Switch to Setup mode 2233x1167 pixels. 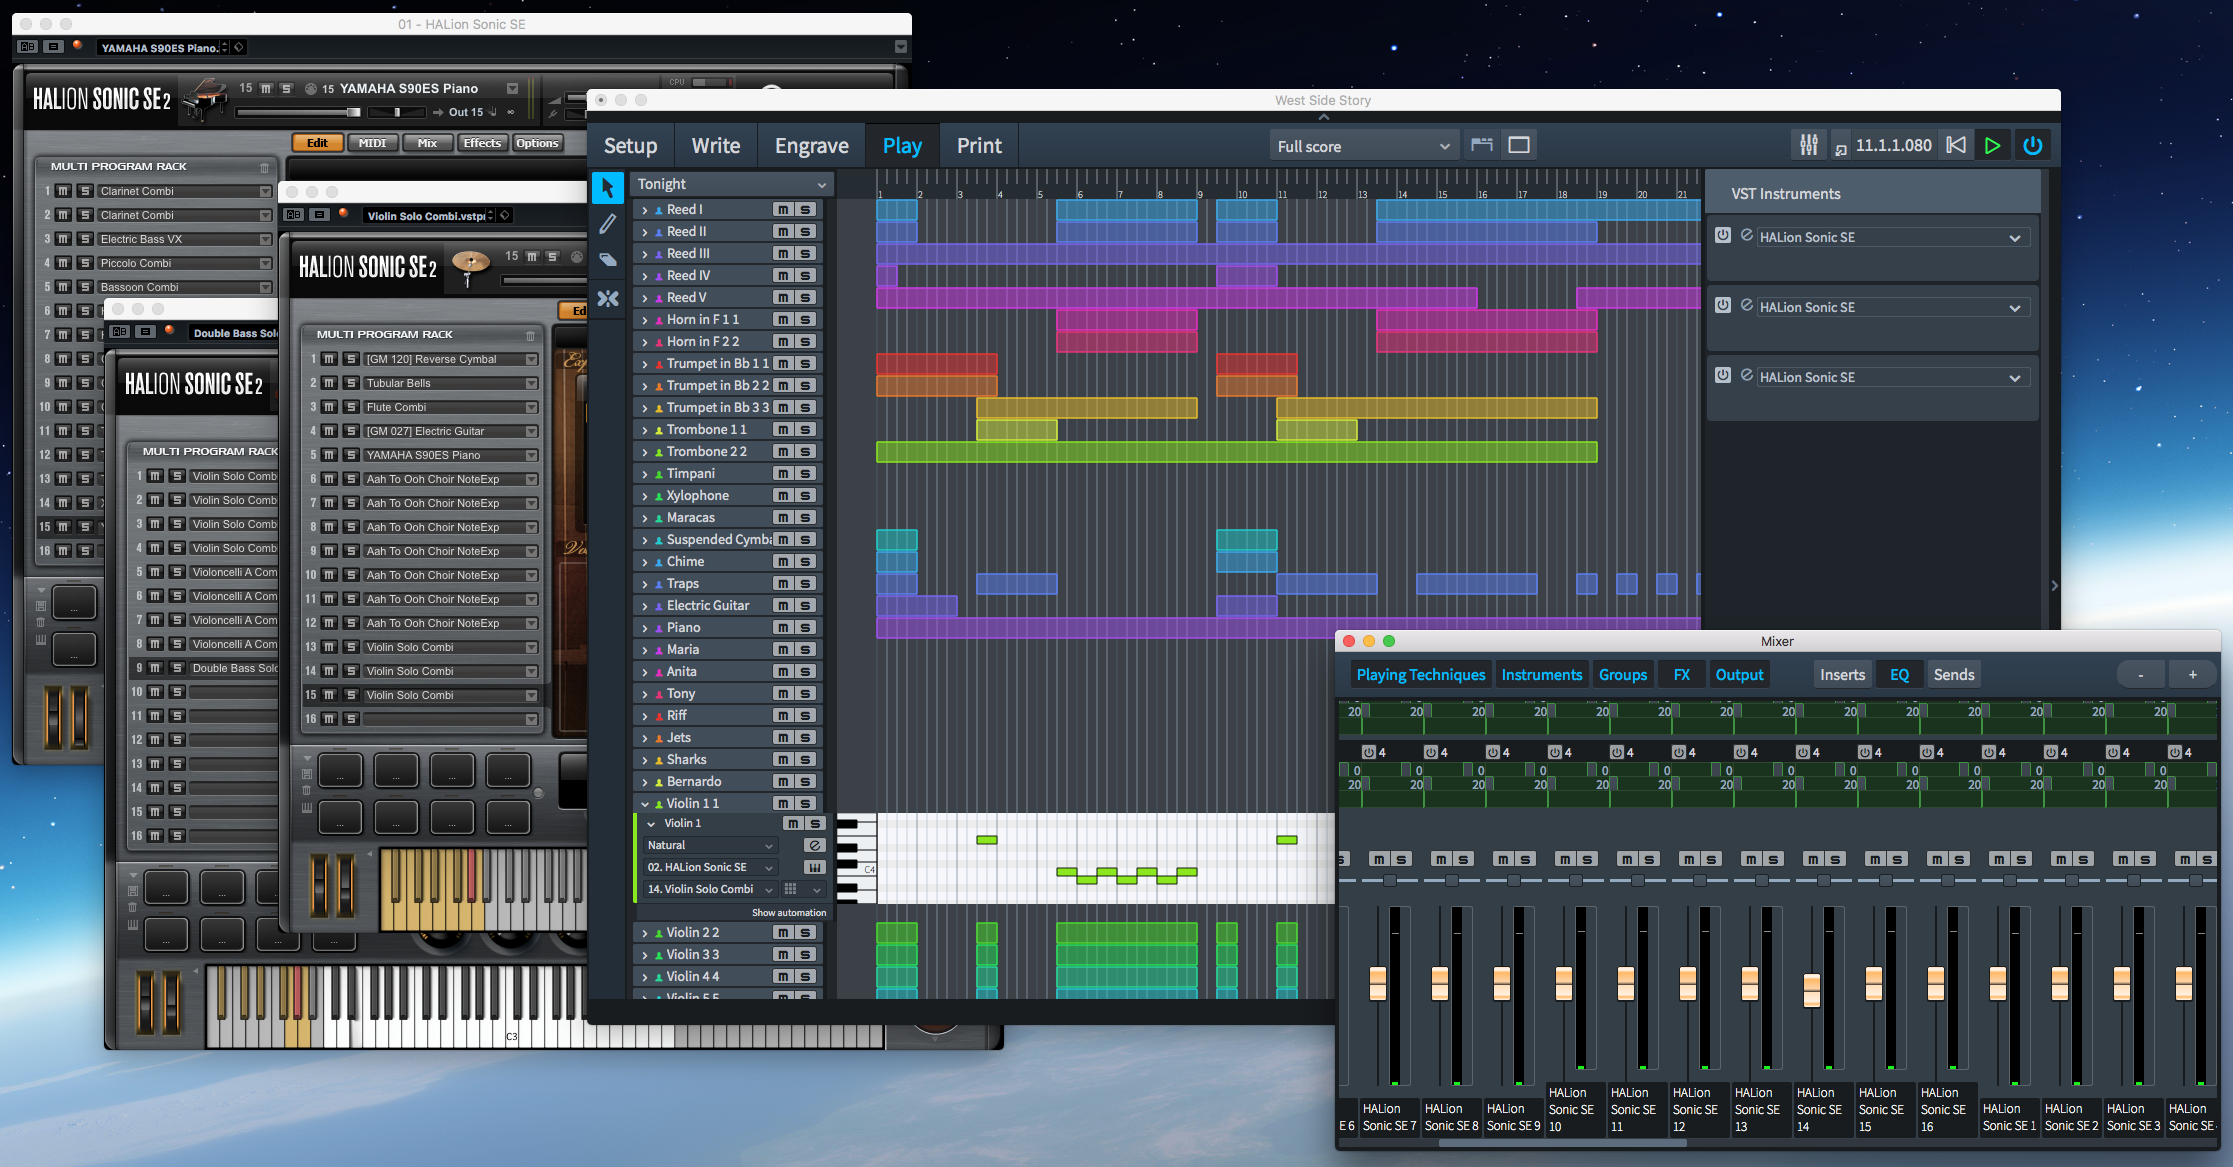630,146
